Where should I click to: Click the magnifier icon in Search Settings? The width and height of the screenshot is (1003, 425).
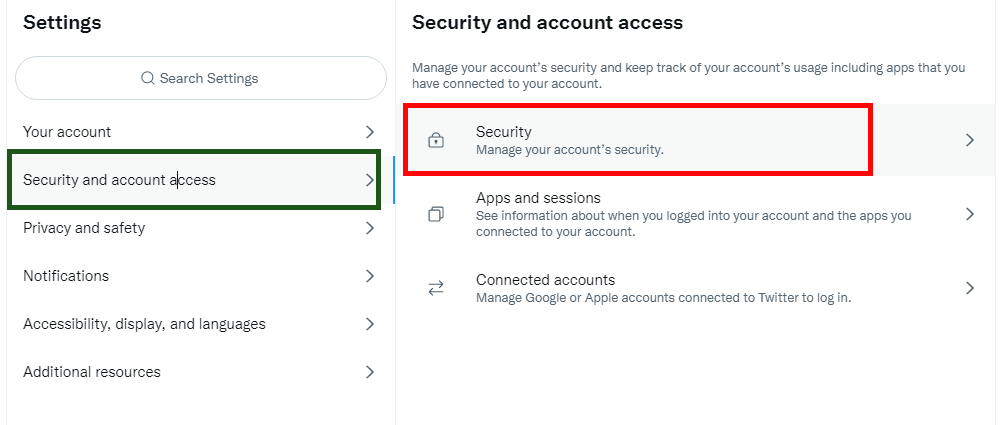click(148, 78)
